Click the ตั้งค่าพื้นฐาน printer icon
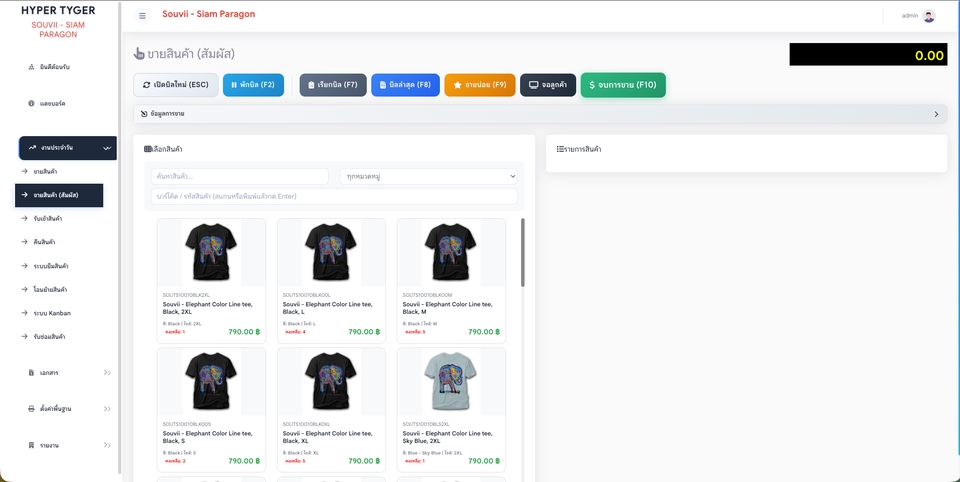 coord(31,409)
